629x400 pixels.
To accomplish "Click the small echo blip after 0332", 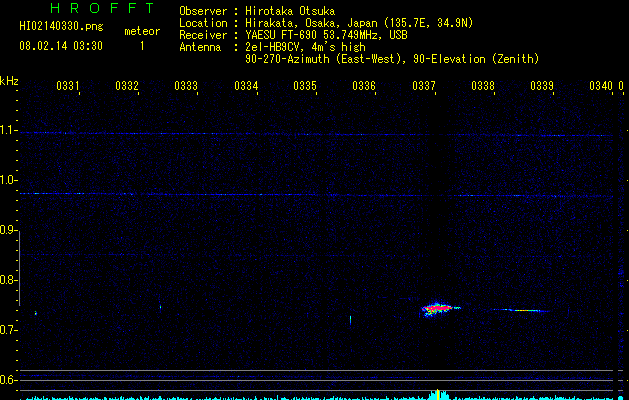I will tap(160, 308).
